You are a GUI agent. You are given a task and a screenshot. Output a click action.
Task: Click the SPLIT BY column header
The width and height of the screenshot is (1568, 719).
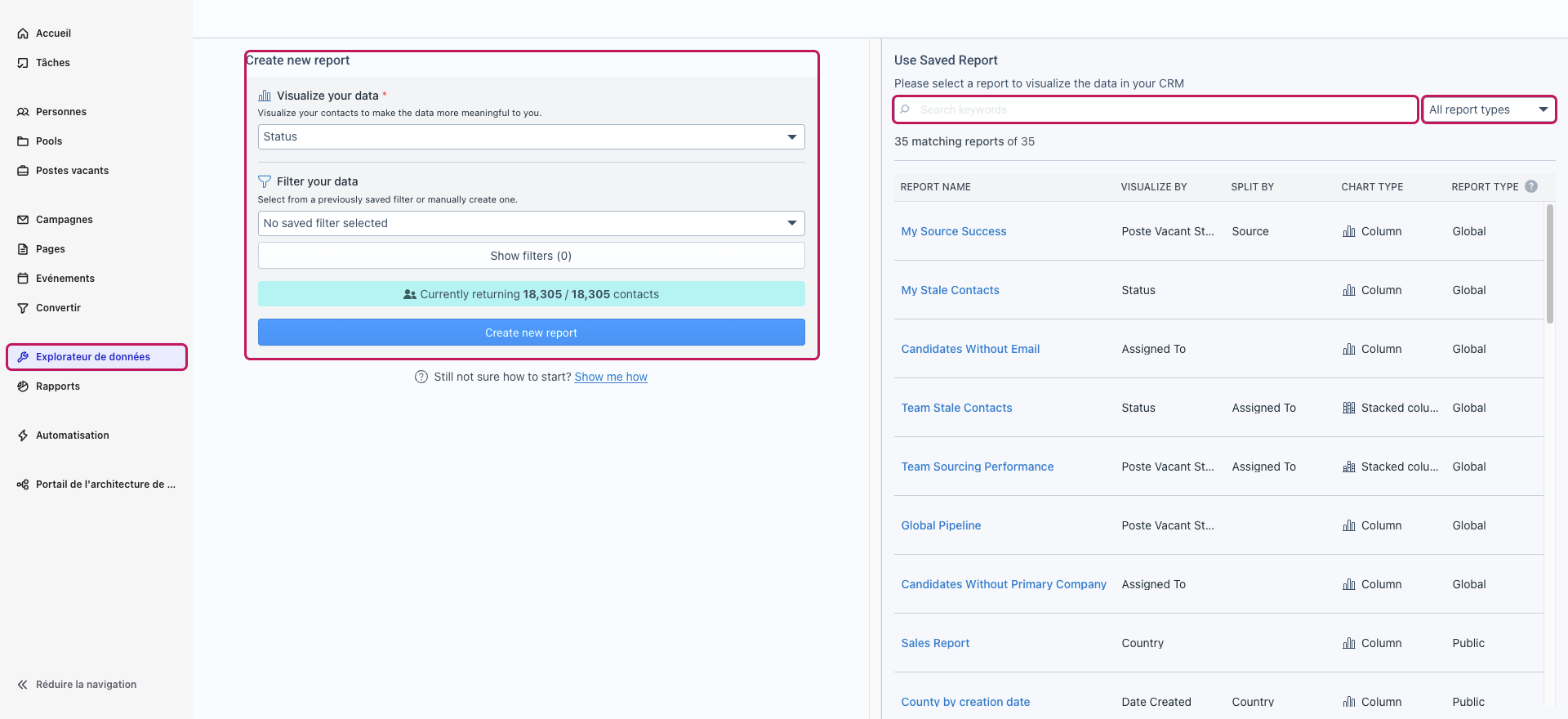coord(1252,187)
